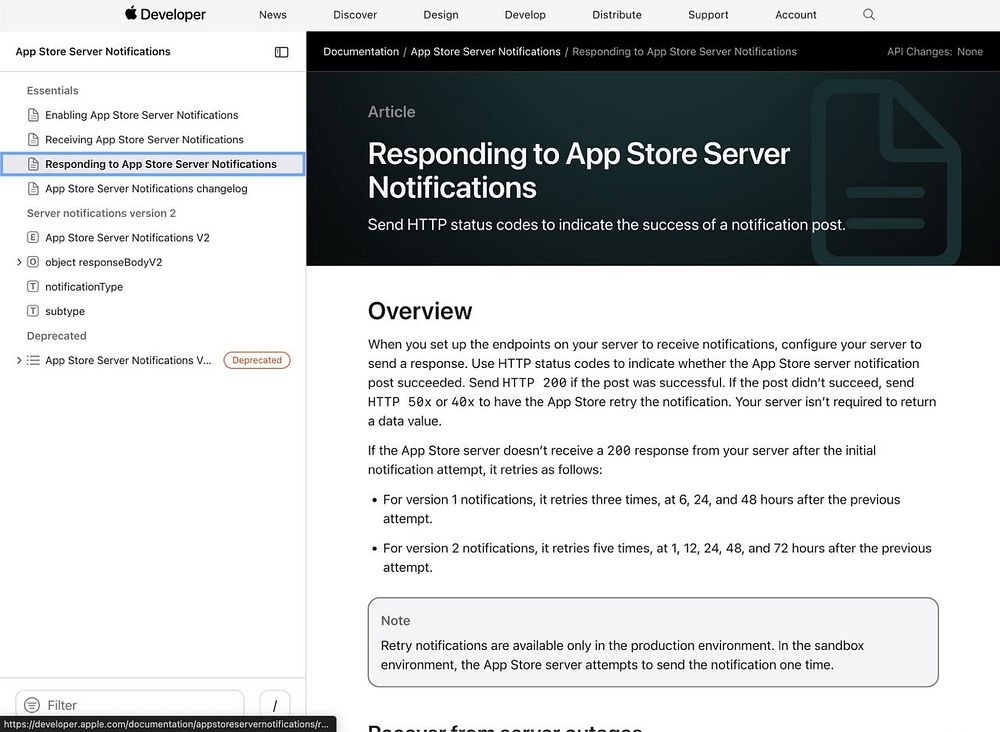Toggle the sidebar panel icon
Screen dimensions: 1000x732
click(282, 52)
